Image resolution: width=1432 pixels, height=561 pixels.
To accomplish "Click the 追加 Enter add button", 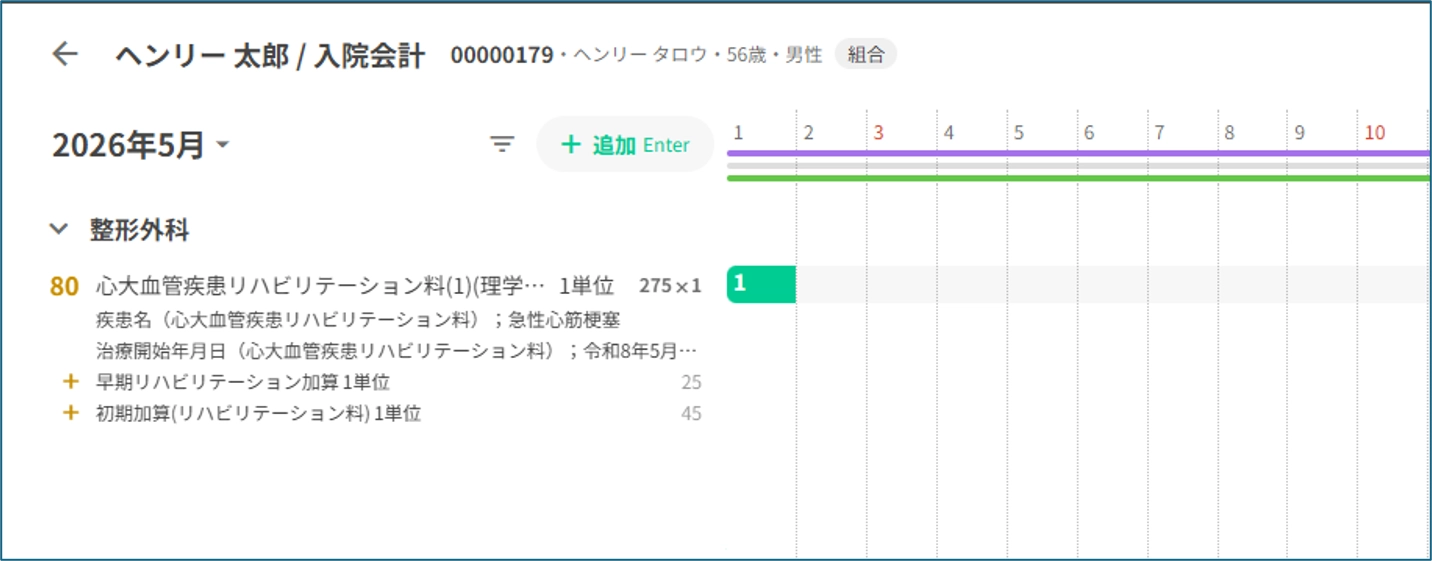I will (x=625, y=145).
